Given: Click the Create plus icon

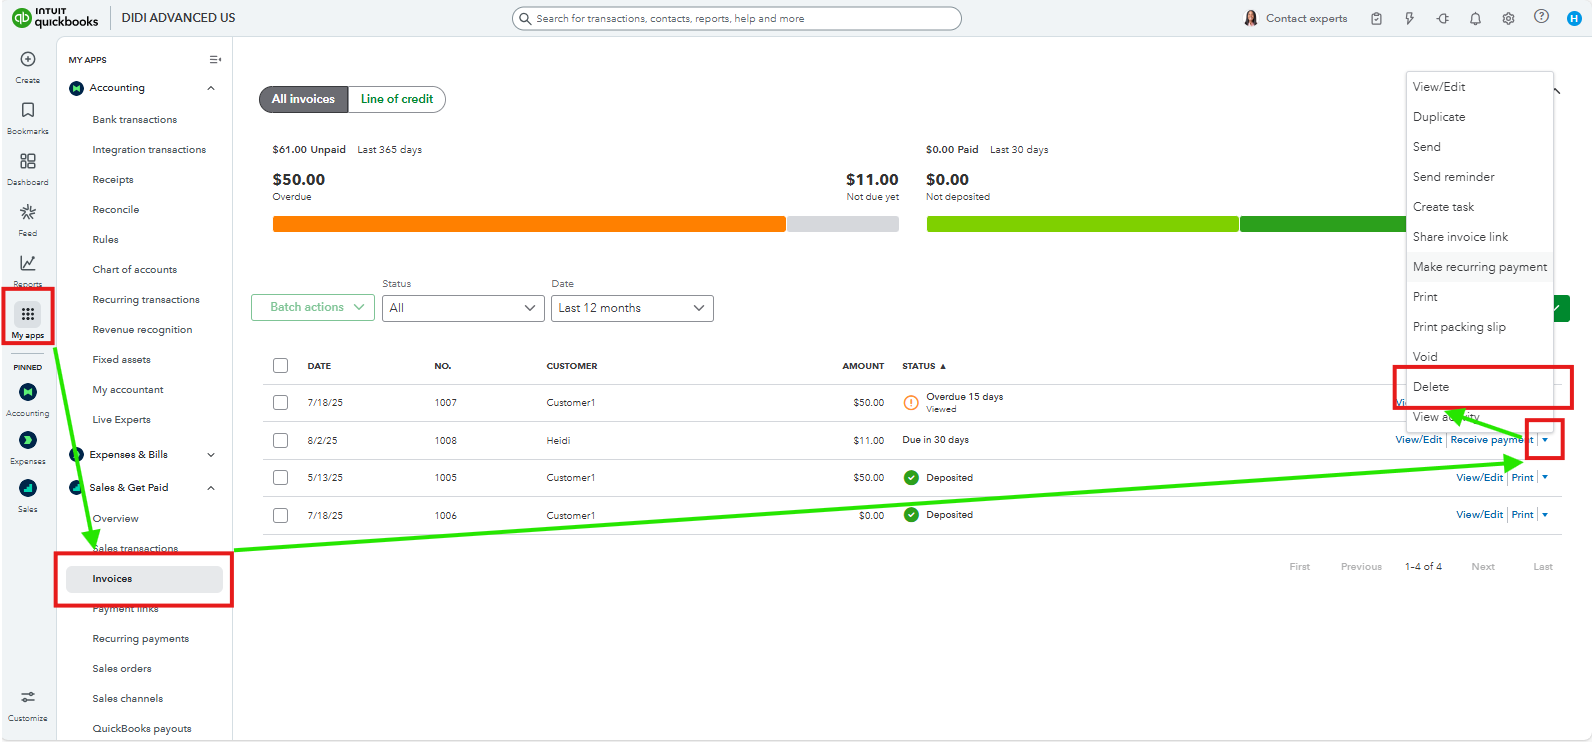Looking at the screenshot, I should tap(28, 60).
